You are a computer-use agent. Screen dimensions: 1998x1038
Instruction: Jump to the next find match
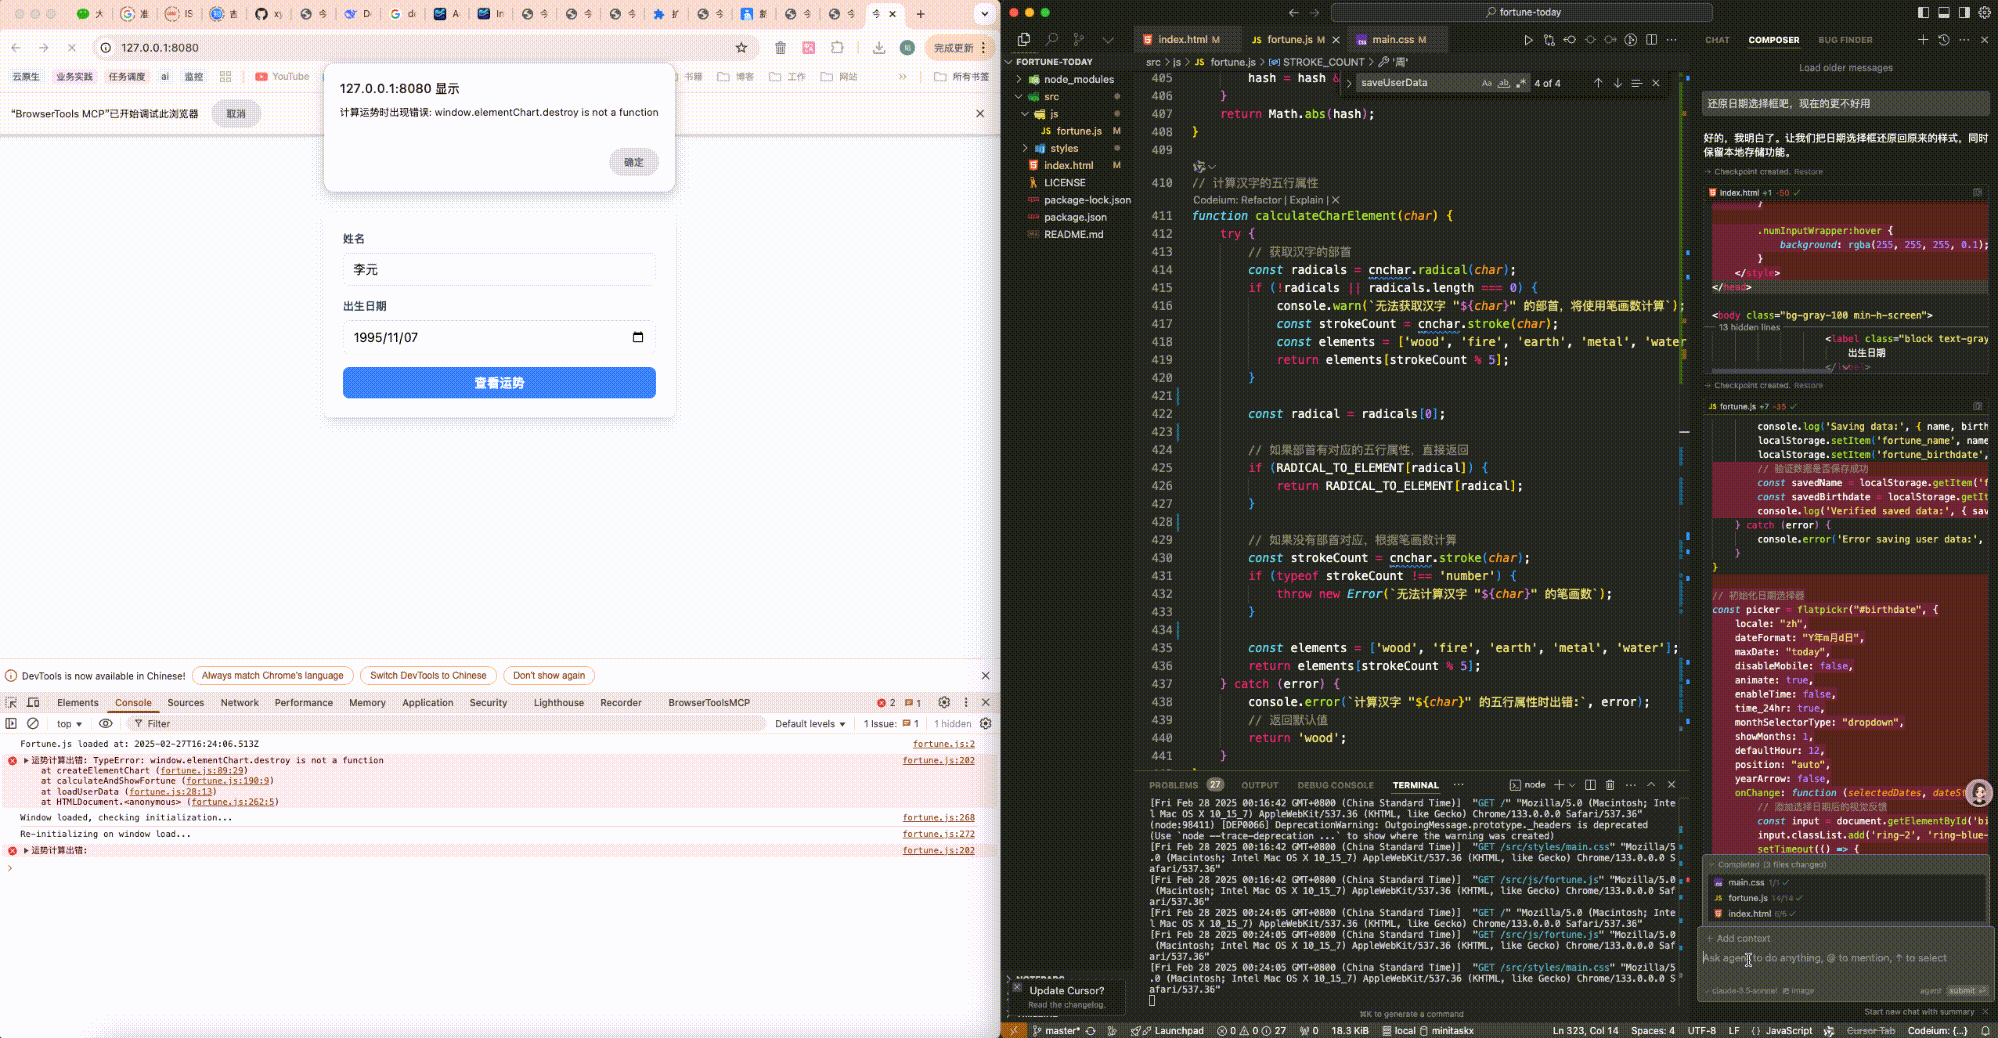tap(1617, 83)
